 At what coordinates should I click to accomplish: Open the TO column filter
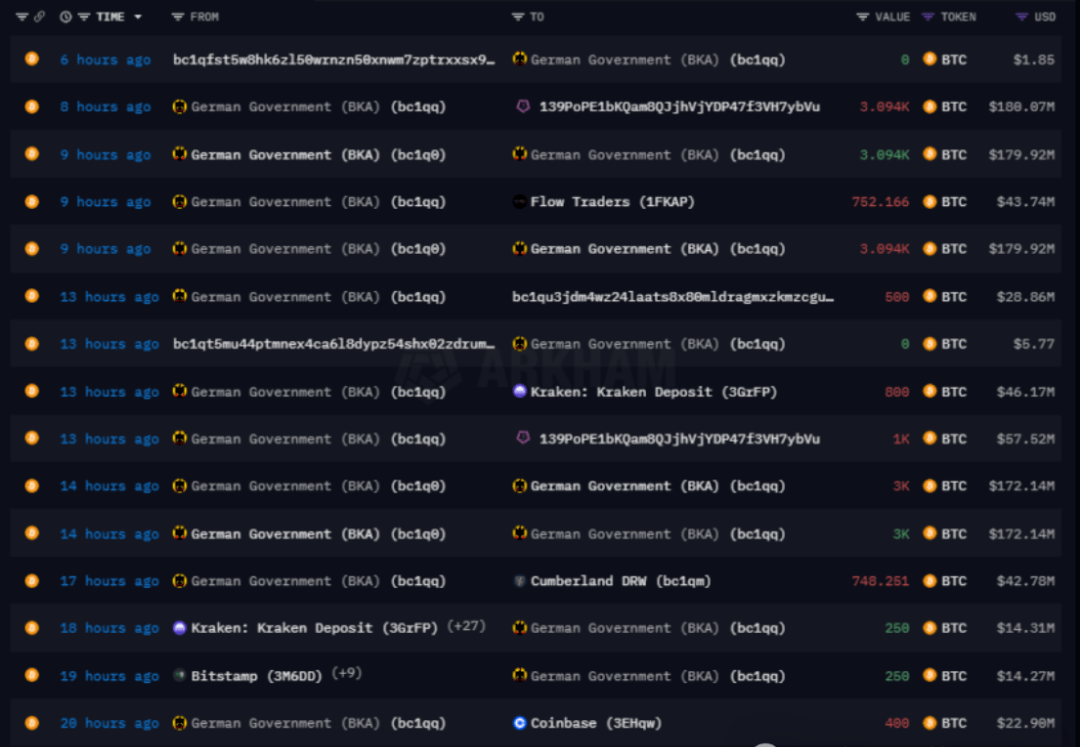tap(518, 17)
